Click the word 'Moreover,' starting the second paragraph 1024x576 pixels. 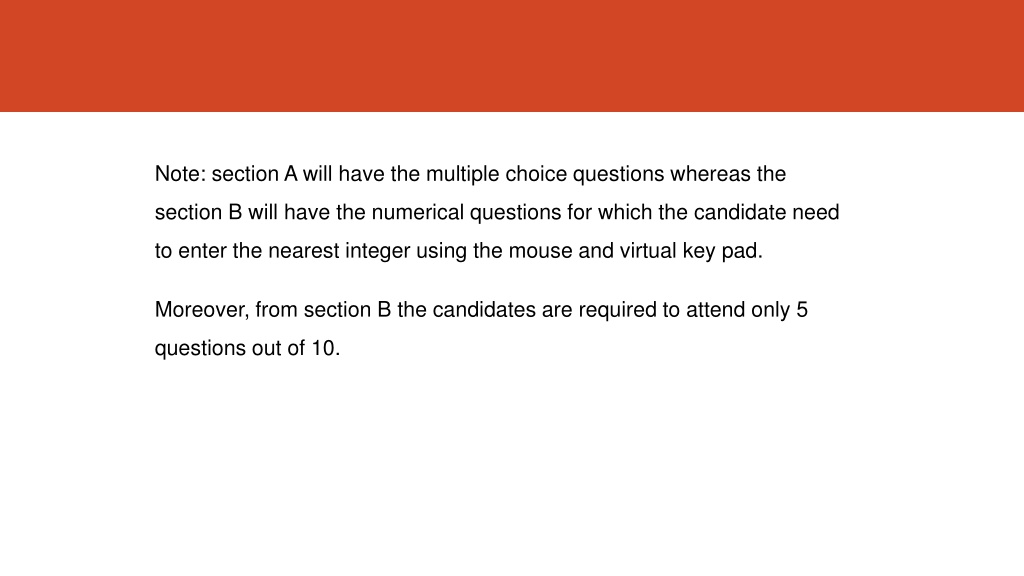pos(202,310)
